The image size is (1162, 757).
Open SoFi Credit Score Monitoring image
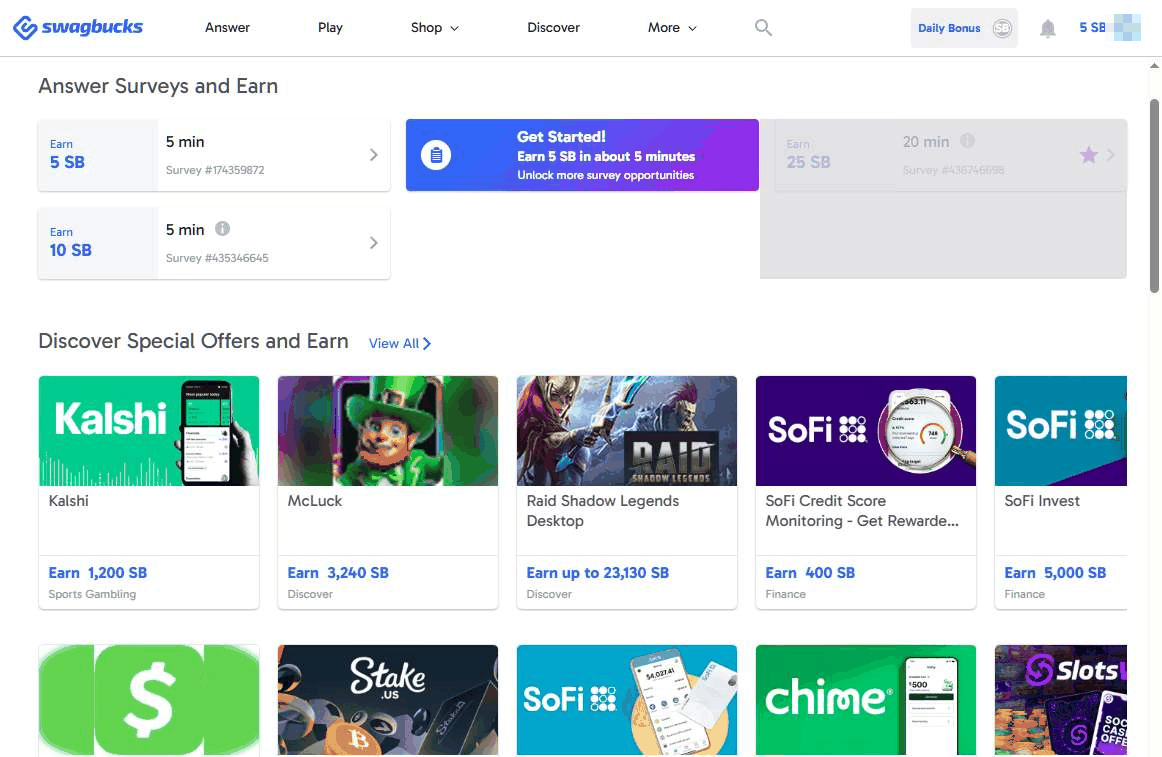(866, 431)
